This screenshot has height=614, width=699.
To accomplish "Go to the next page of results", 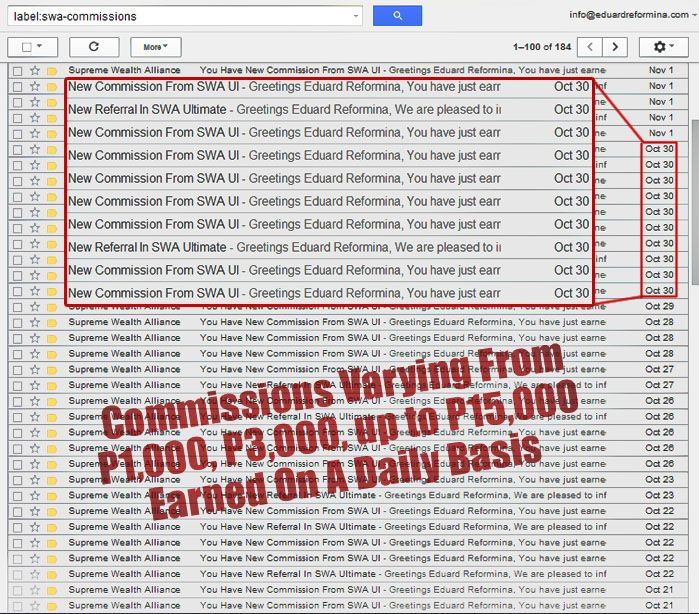I will point(615,47).
